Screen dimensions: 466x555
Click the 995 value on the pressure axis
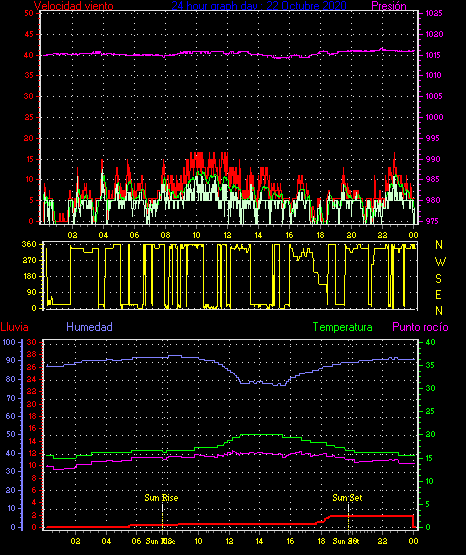[433, 138]
